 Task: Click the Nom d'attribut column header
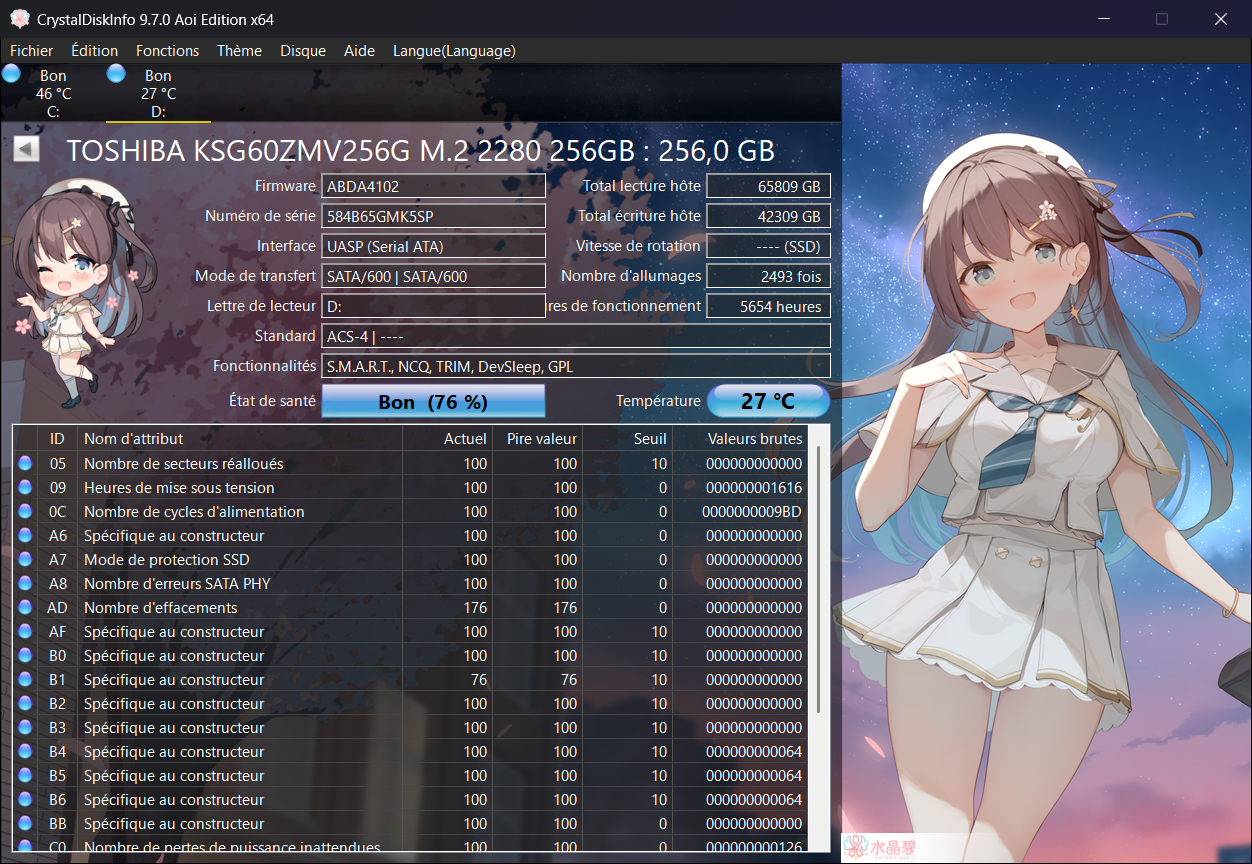(x=240, y=438)
